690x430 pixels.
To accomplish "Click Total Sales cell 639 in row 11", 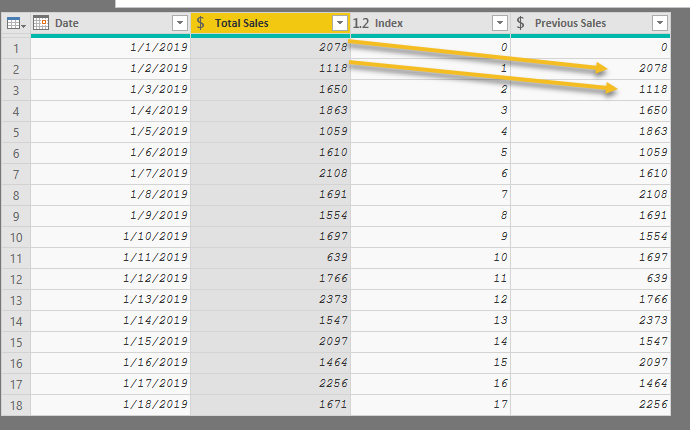I will click(x=271, y=258).
